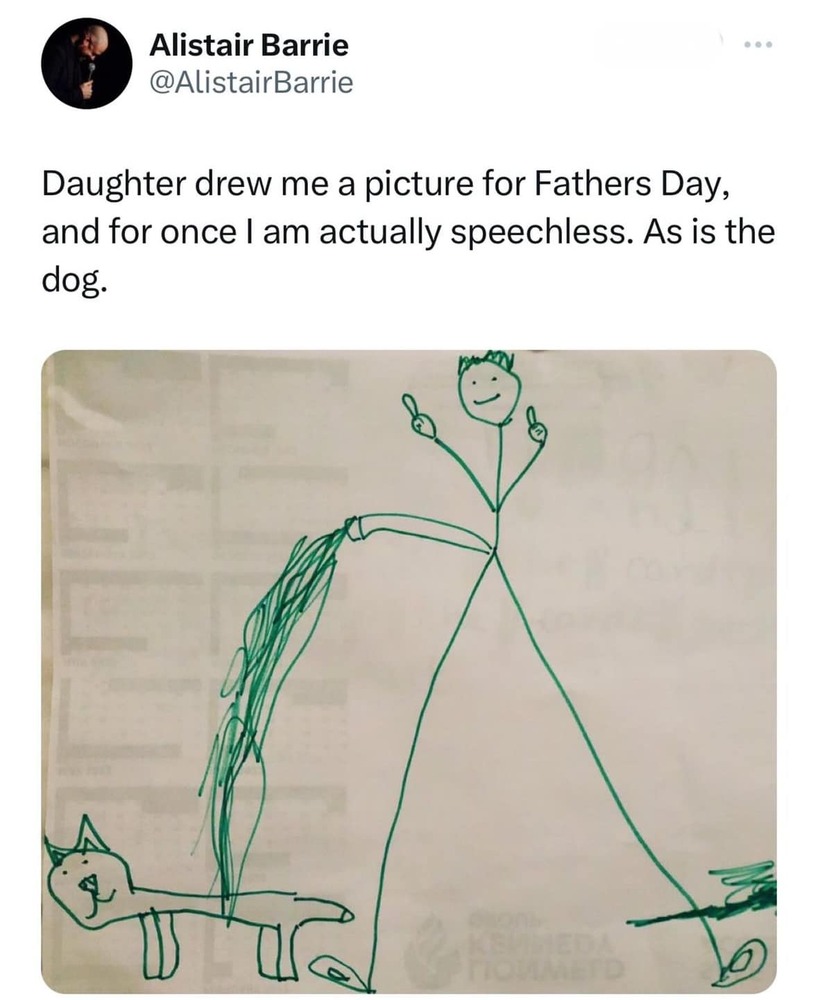
Task: Click the word dog ending the tweet
Action: point(71,279)
